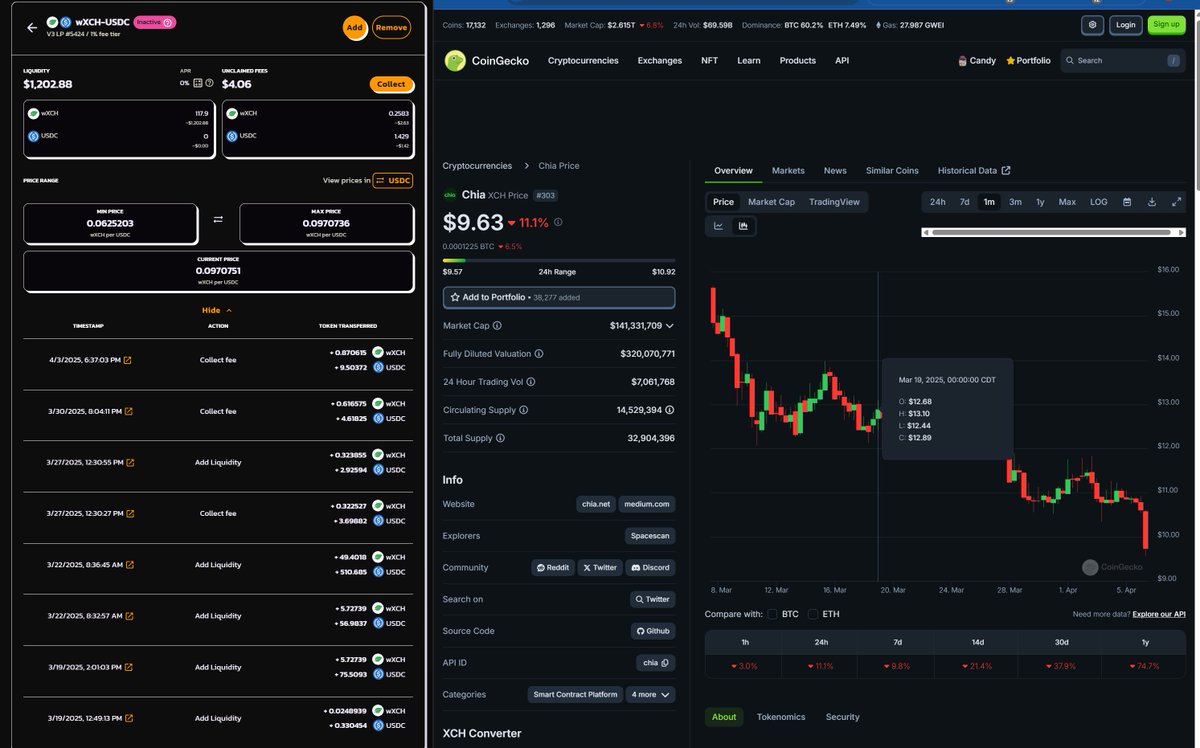1200x748 pixels.
Task: Select the Price chart mode
Action: pos(723,201)
